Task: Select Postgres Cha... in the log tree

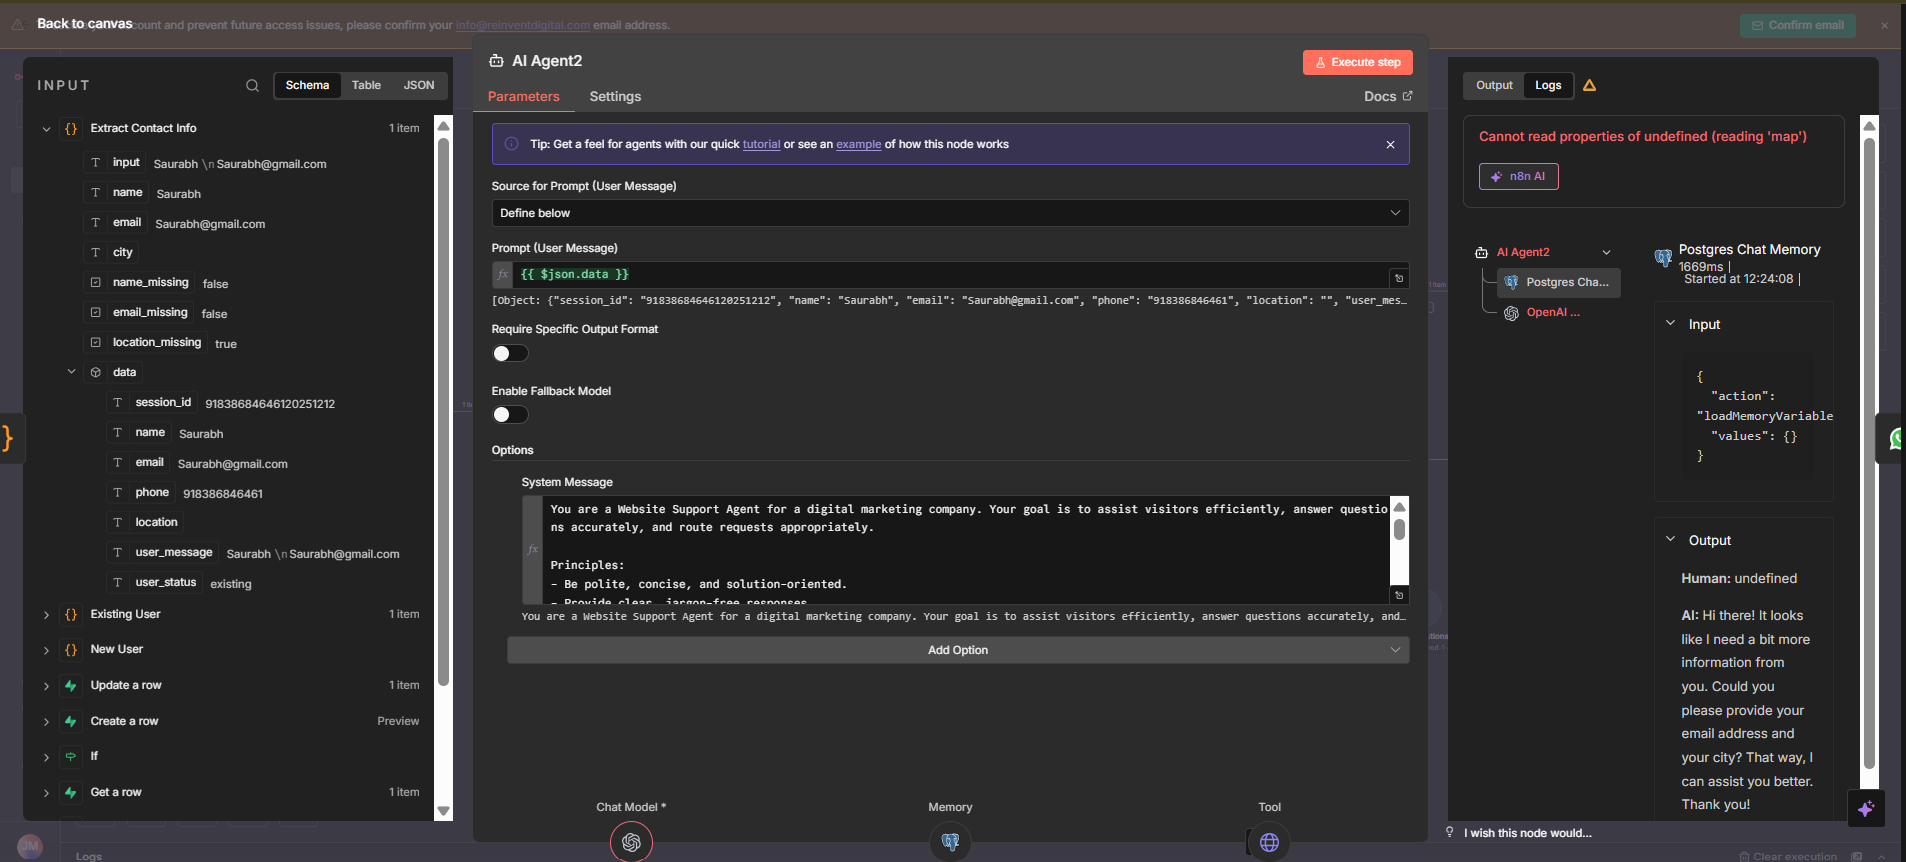Action: [x=1558, y=283]
